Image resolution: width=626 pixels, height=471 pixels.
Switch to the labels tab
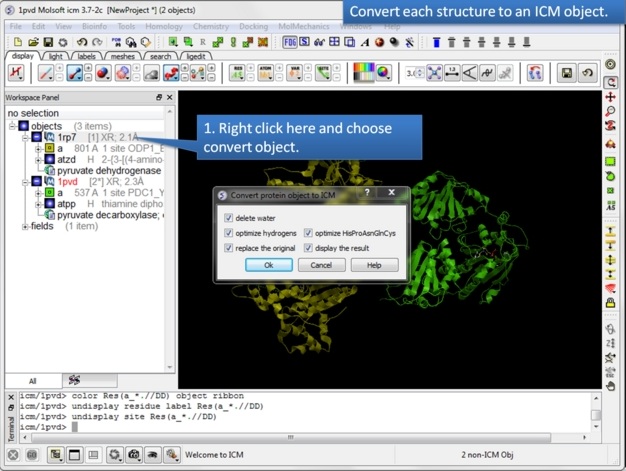[86, 57]
